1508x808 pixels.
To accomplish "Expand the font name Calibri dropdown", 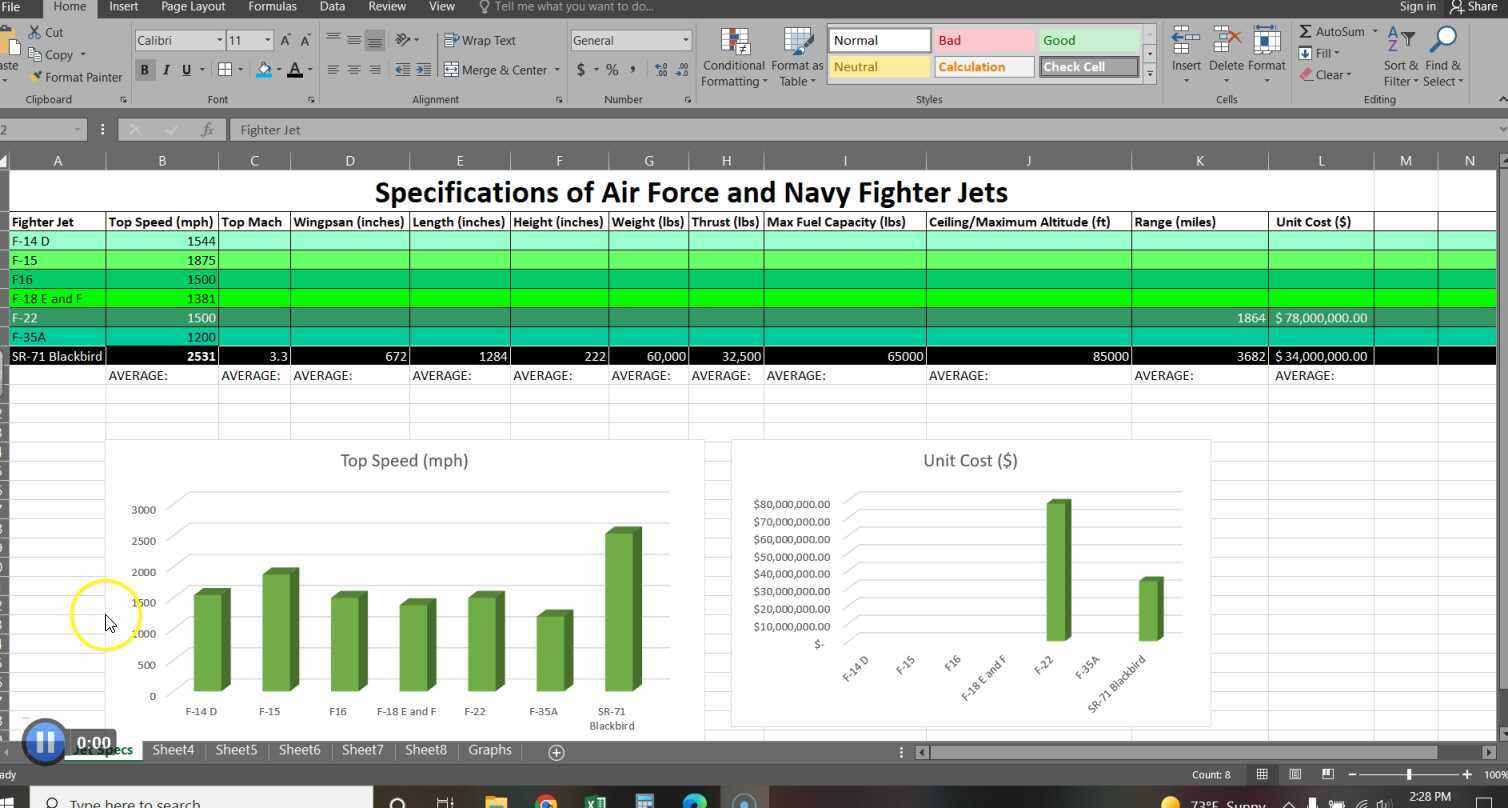I will coord(220,41).
